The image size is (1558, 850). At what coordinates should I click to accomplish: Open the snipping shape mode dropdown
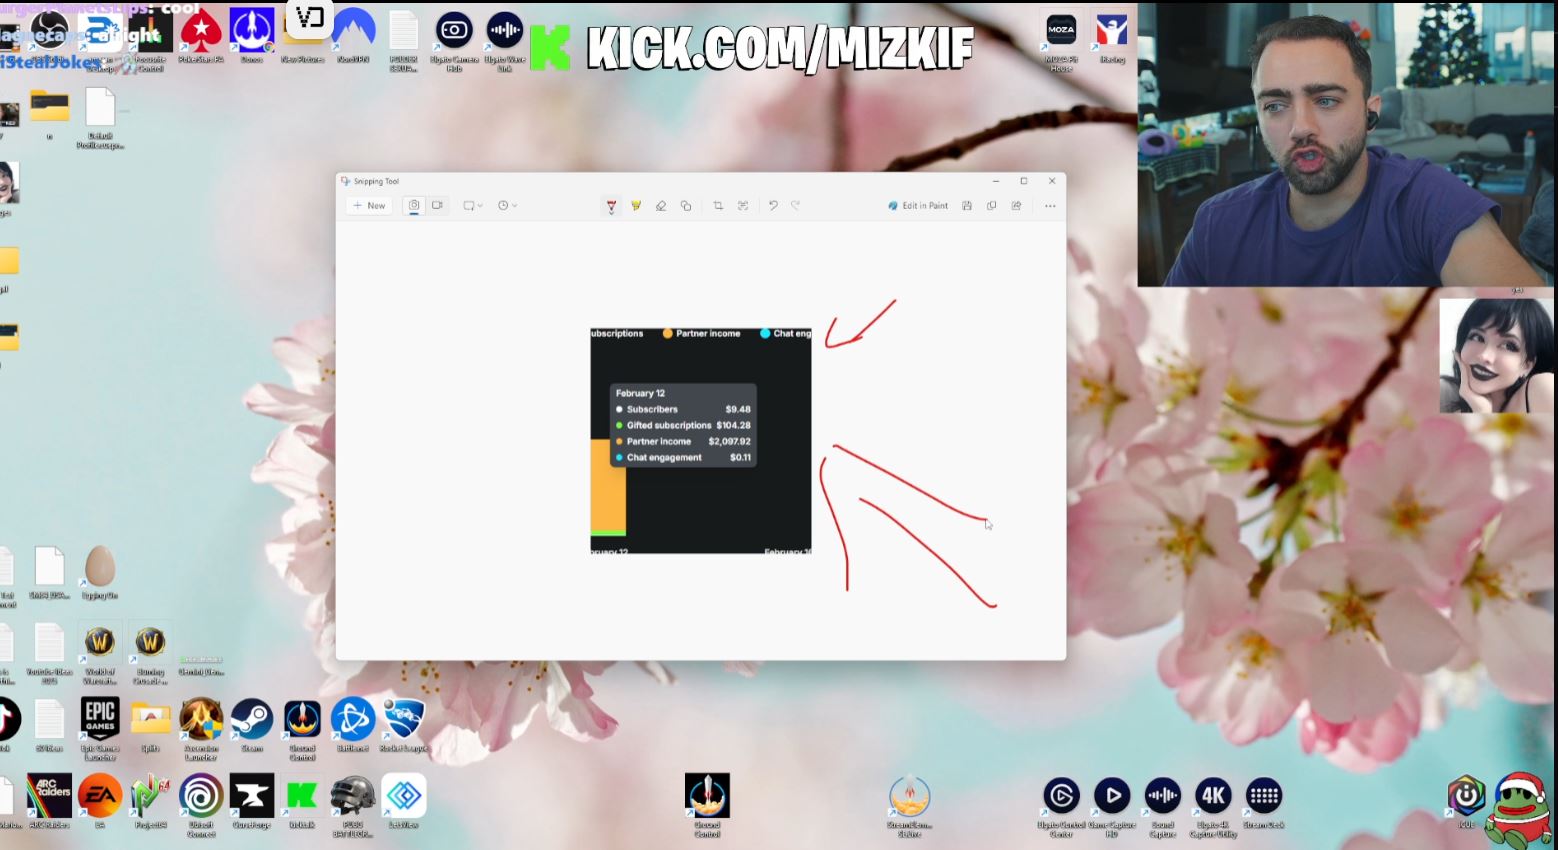click(x=472, y=206)
